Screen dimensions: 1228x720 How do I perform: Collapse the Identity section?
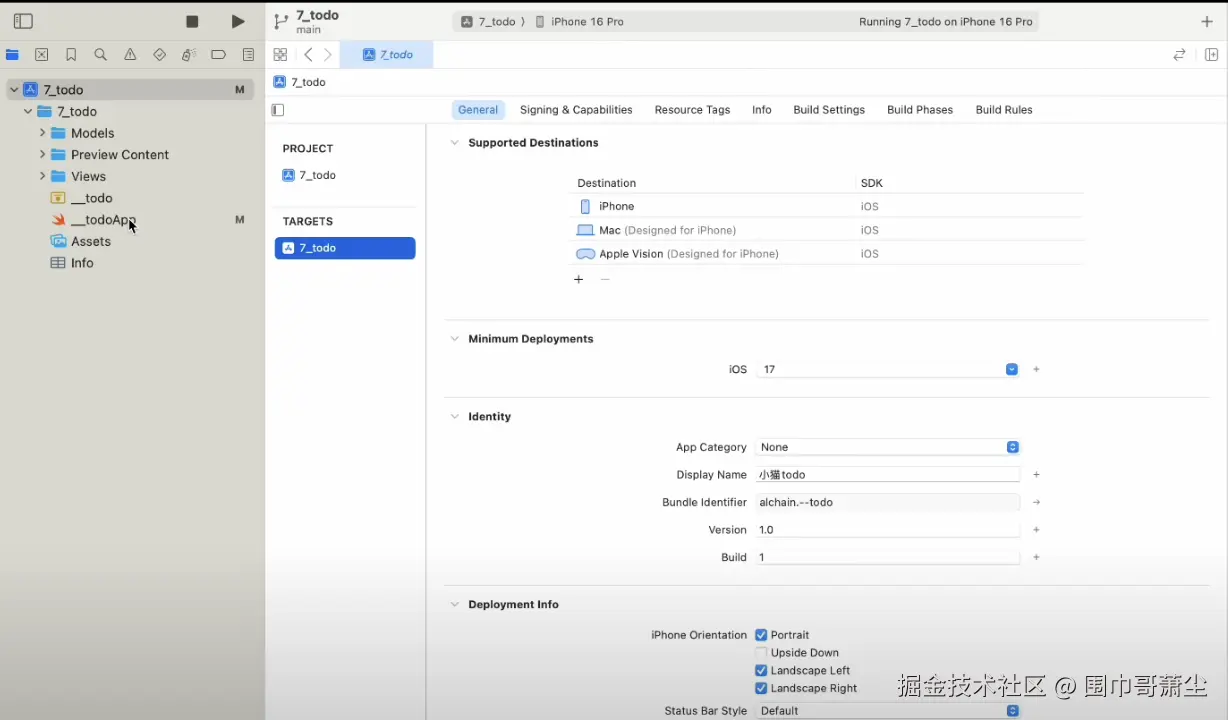[x=454, y=417]
